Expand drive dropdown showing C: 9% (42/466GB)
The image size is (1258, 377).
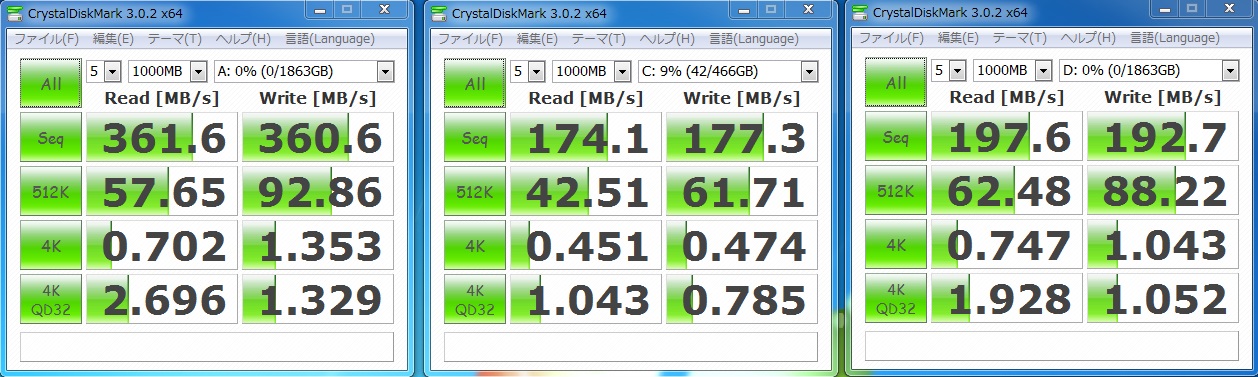728,72
